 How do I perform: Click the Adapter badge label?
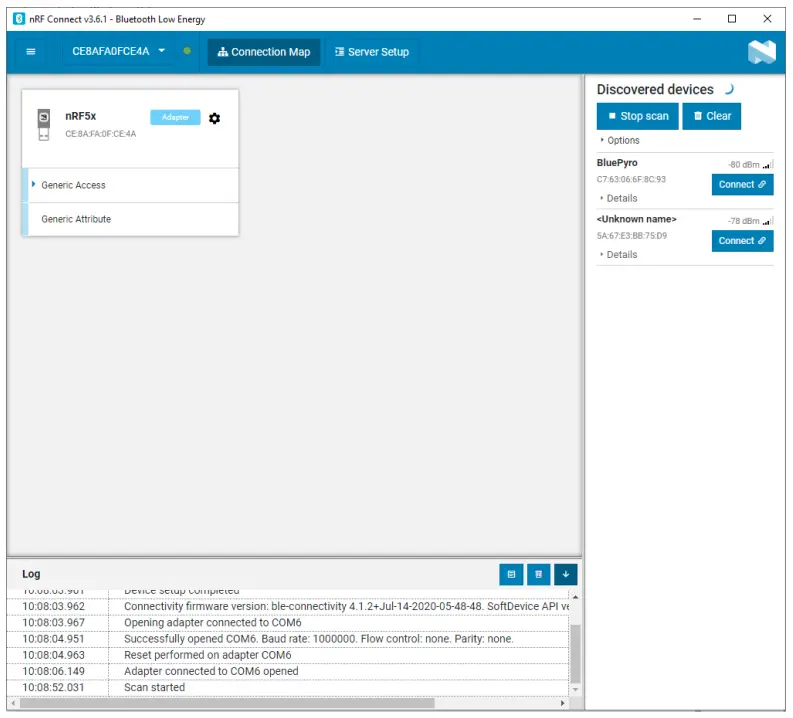(x=175, y=117)
